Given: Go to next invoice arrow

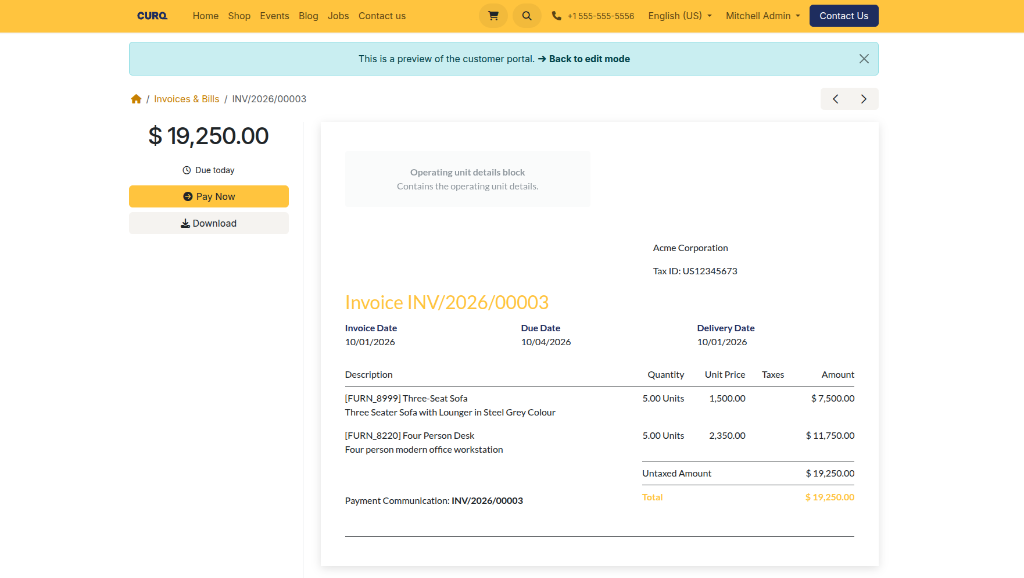Looking at the screenshot, I should coord(864,99).
